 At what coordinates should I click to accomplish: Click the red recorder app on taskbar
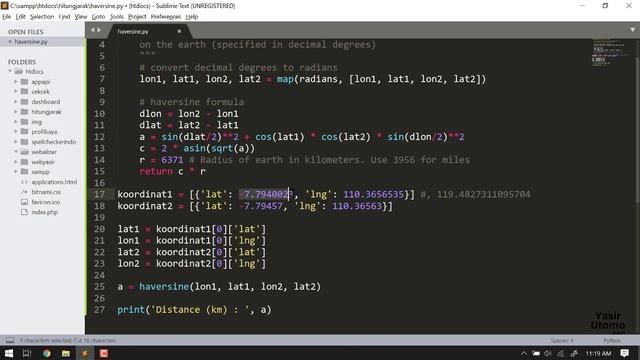pyautogui.click(x=104, y=353)
